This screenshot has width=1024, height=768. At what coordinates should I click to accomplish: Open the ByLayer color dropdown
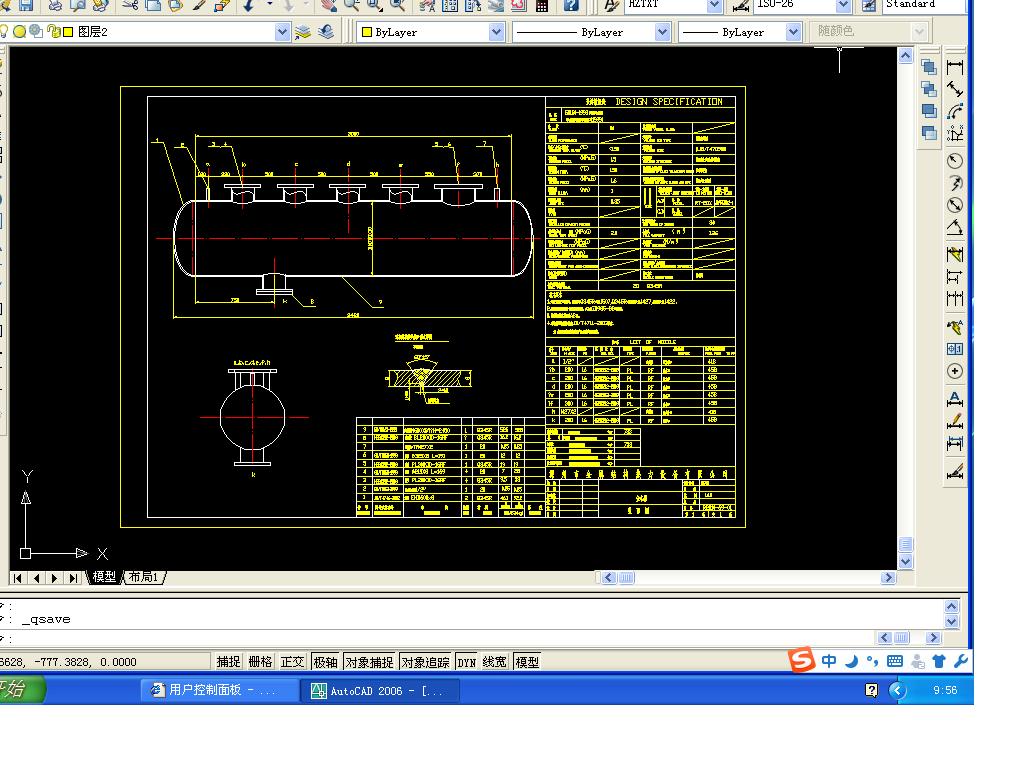[496, 32]
